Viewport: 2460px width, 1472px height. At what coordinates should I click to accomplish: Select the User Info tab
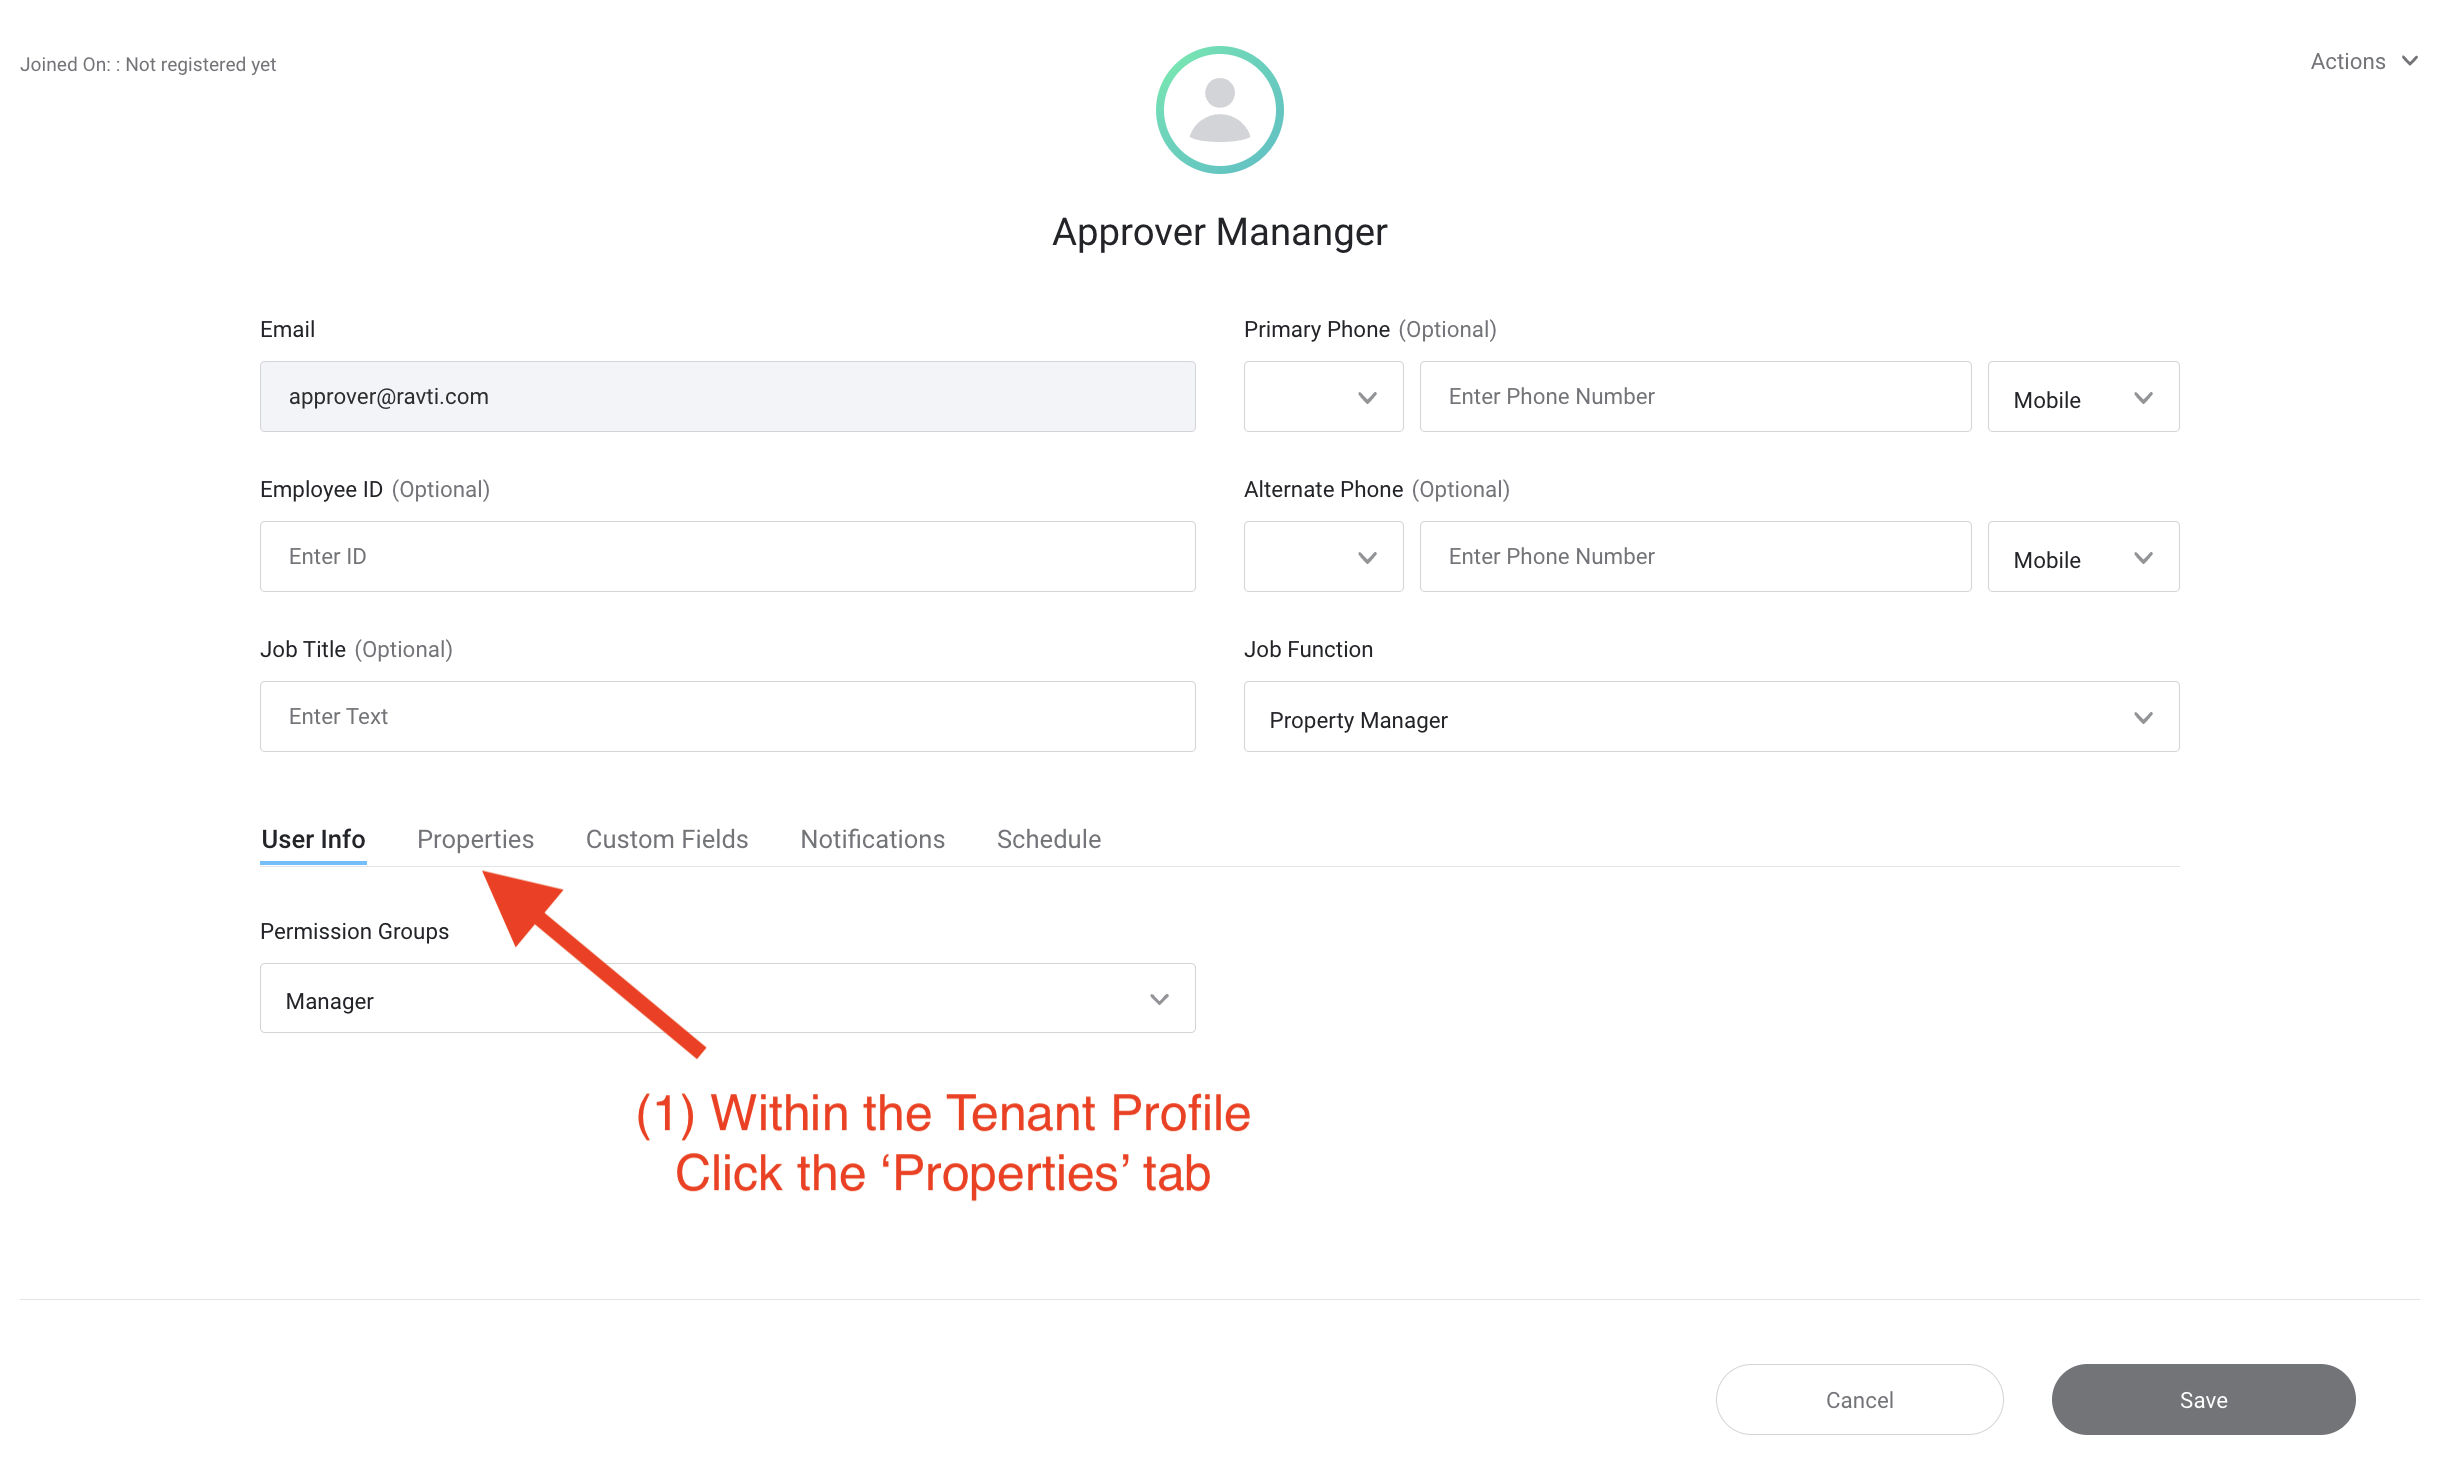pos(313,839)
